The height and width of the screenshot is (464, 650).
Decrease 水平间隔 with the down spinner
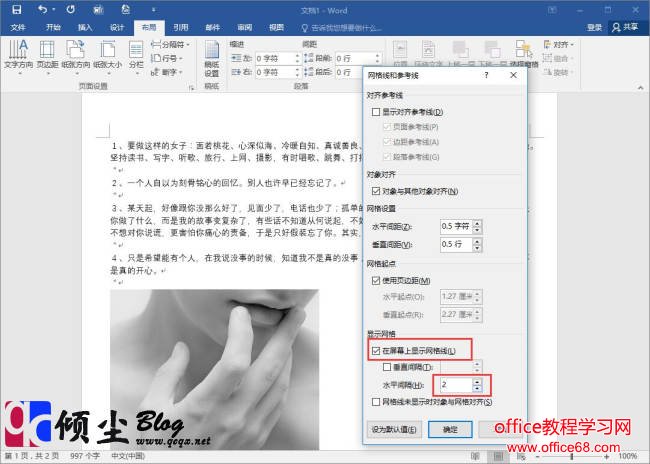tap(477, 389)
